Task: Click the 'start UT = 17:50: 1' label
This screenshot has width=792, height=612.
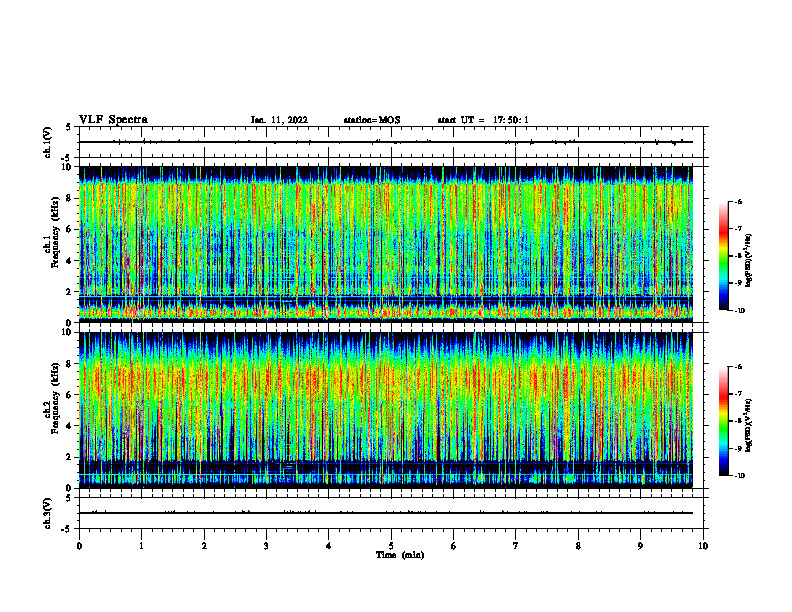Action: 483,120
